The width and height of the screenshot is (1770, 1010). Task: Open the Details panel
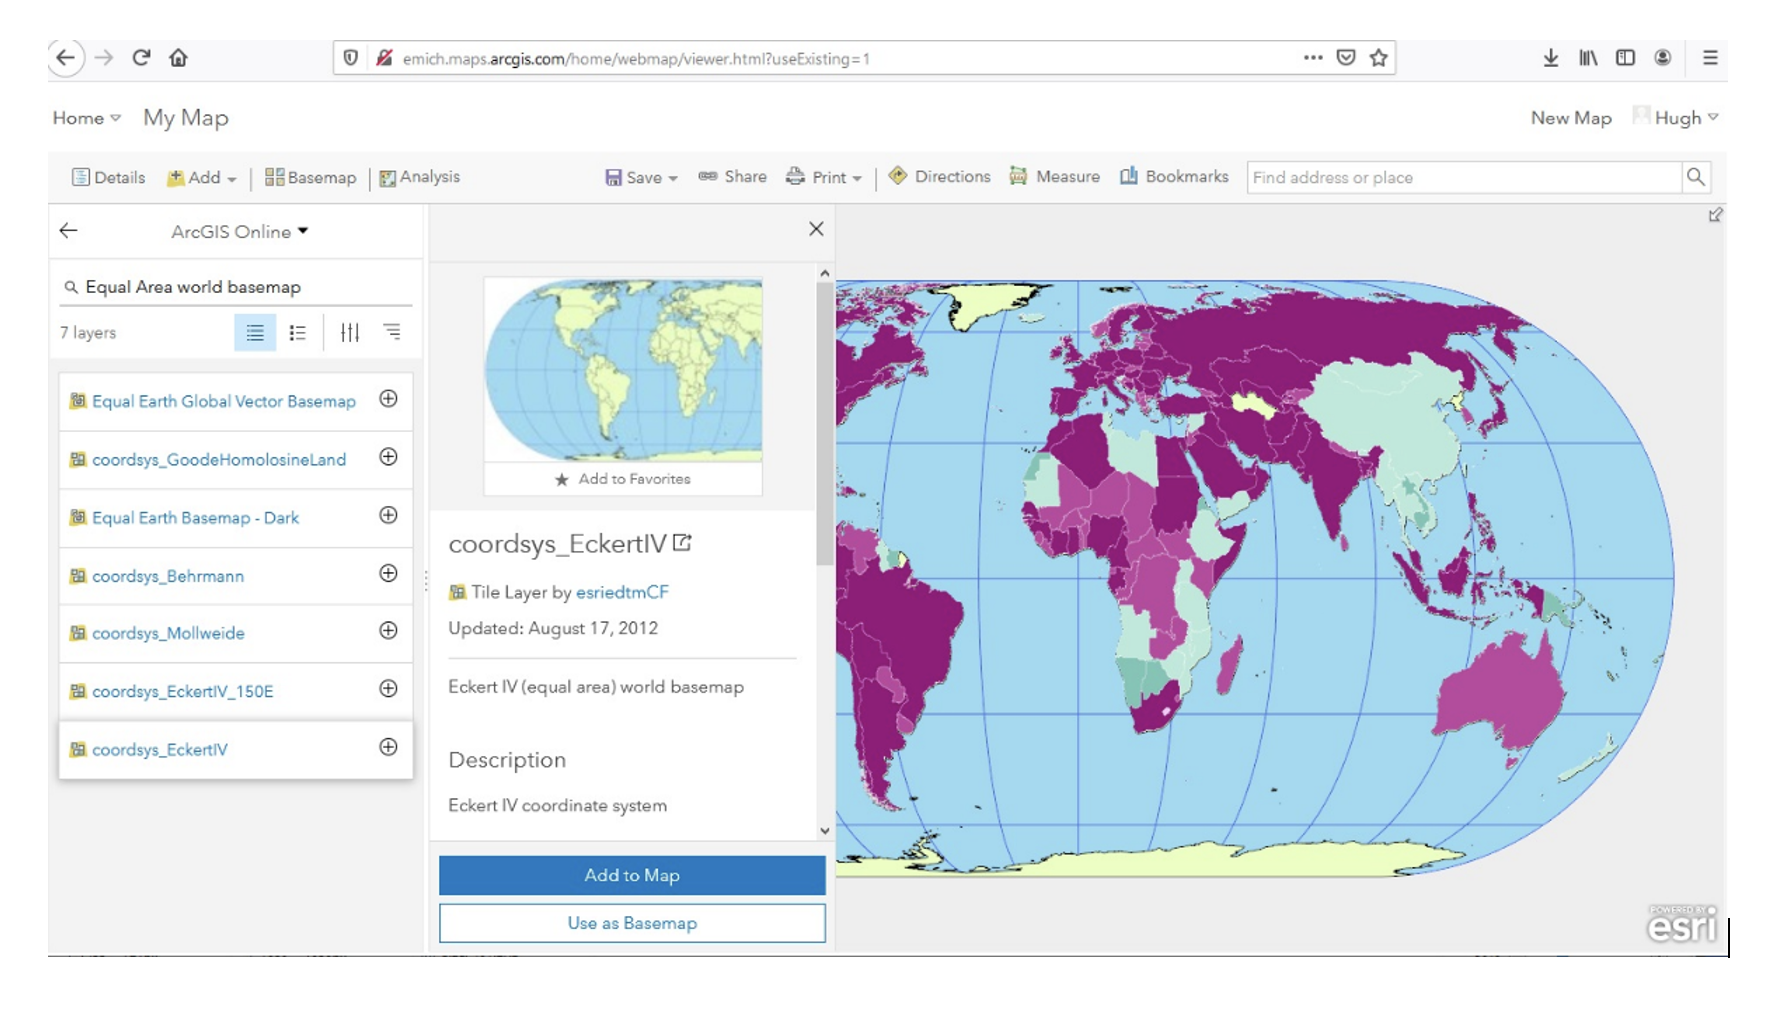108,177
